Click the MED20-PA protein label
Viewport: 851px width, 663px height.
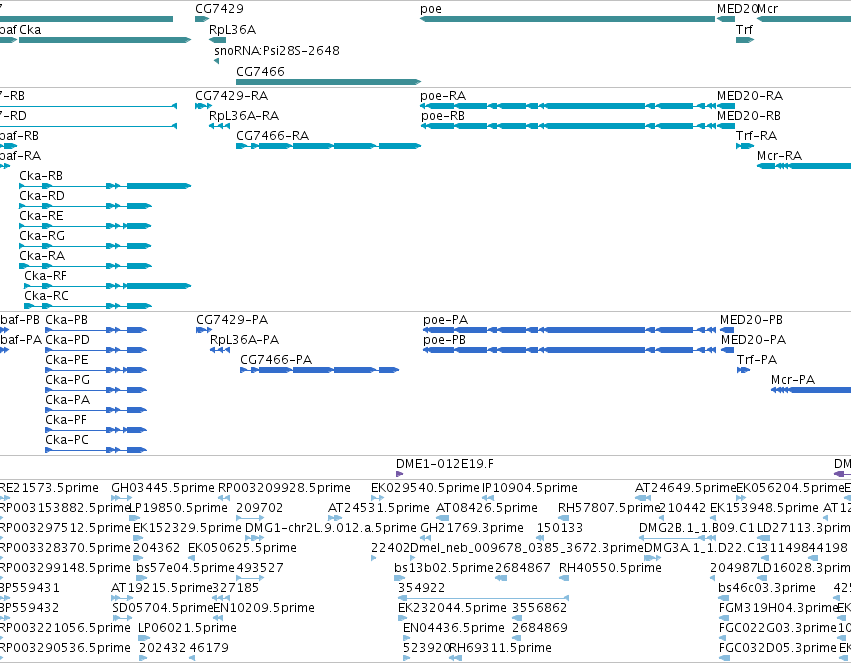753,340
